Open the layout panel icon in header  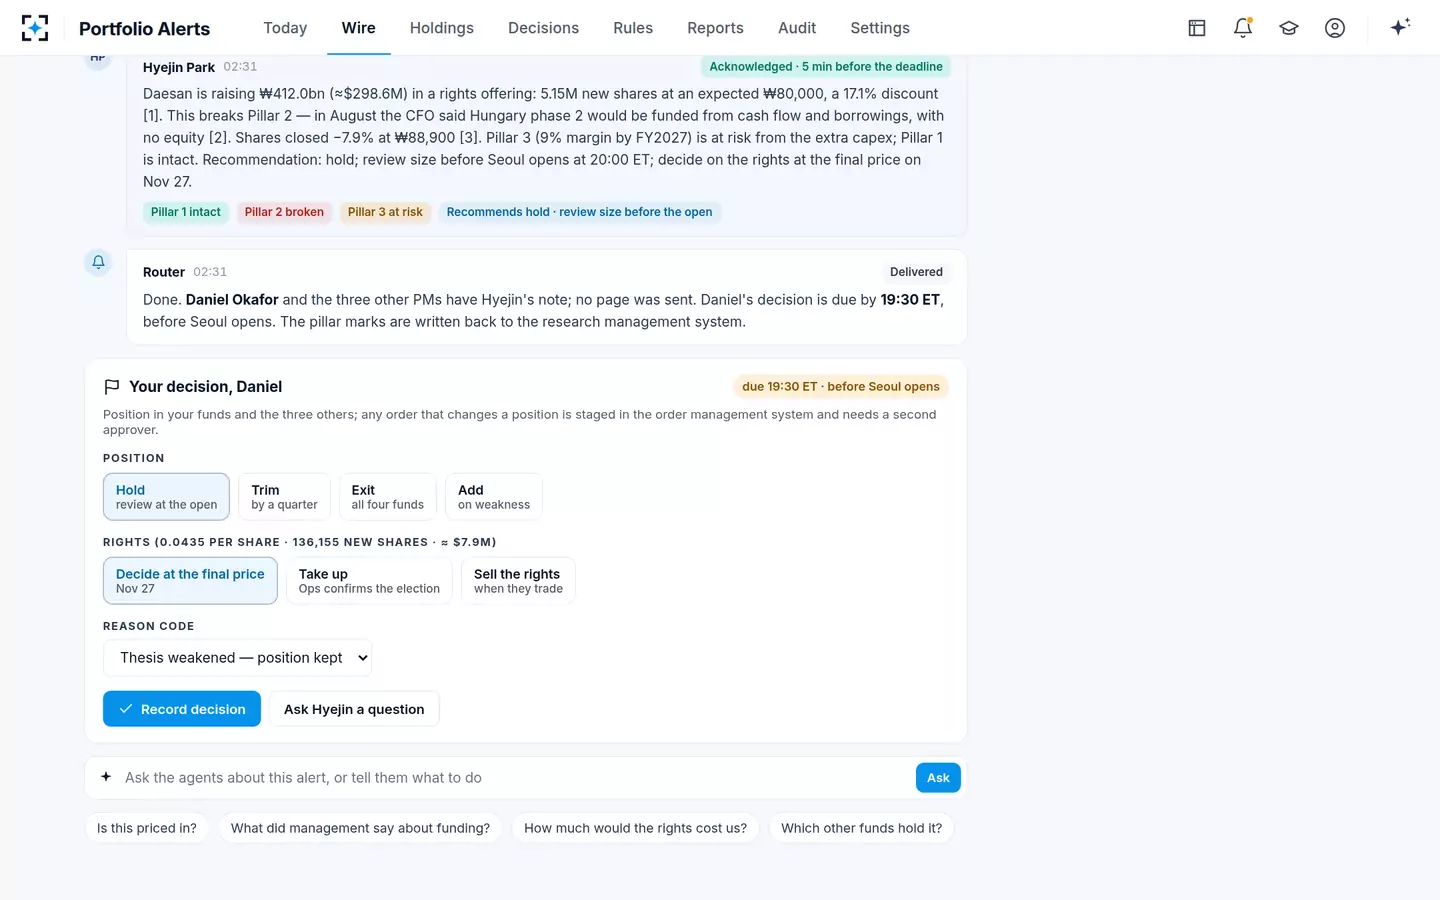point(1197,28)
